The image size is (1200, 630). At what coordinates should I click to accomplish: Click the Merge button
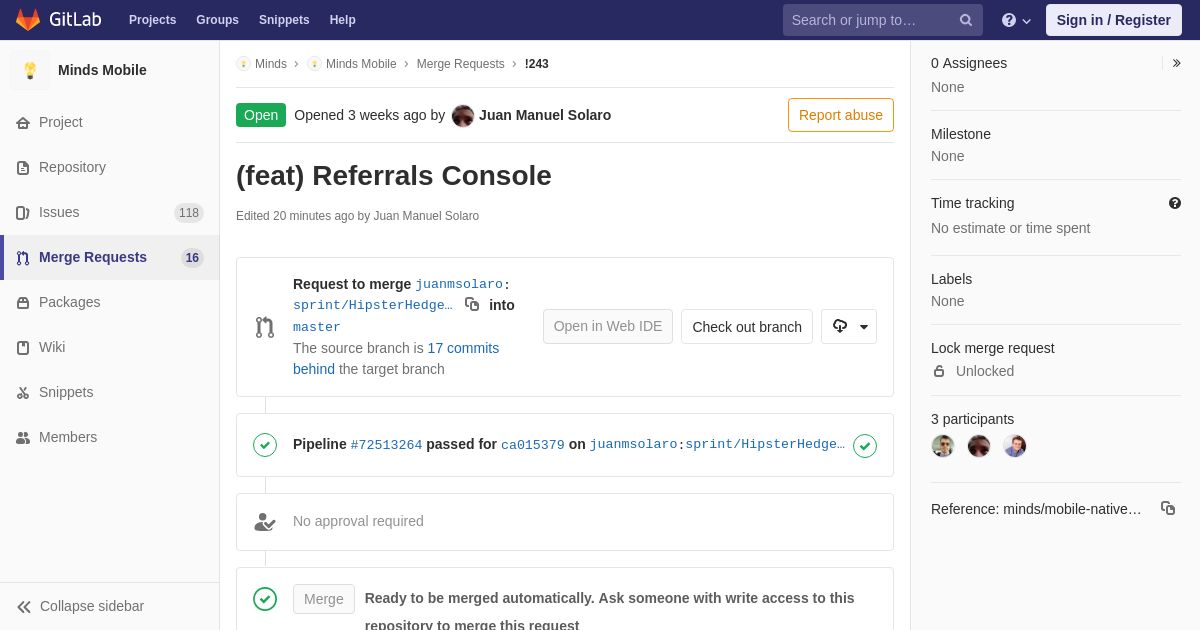pos(324,599)
